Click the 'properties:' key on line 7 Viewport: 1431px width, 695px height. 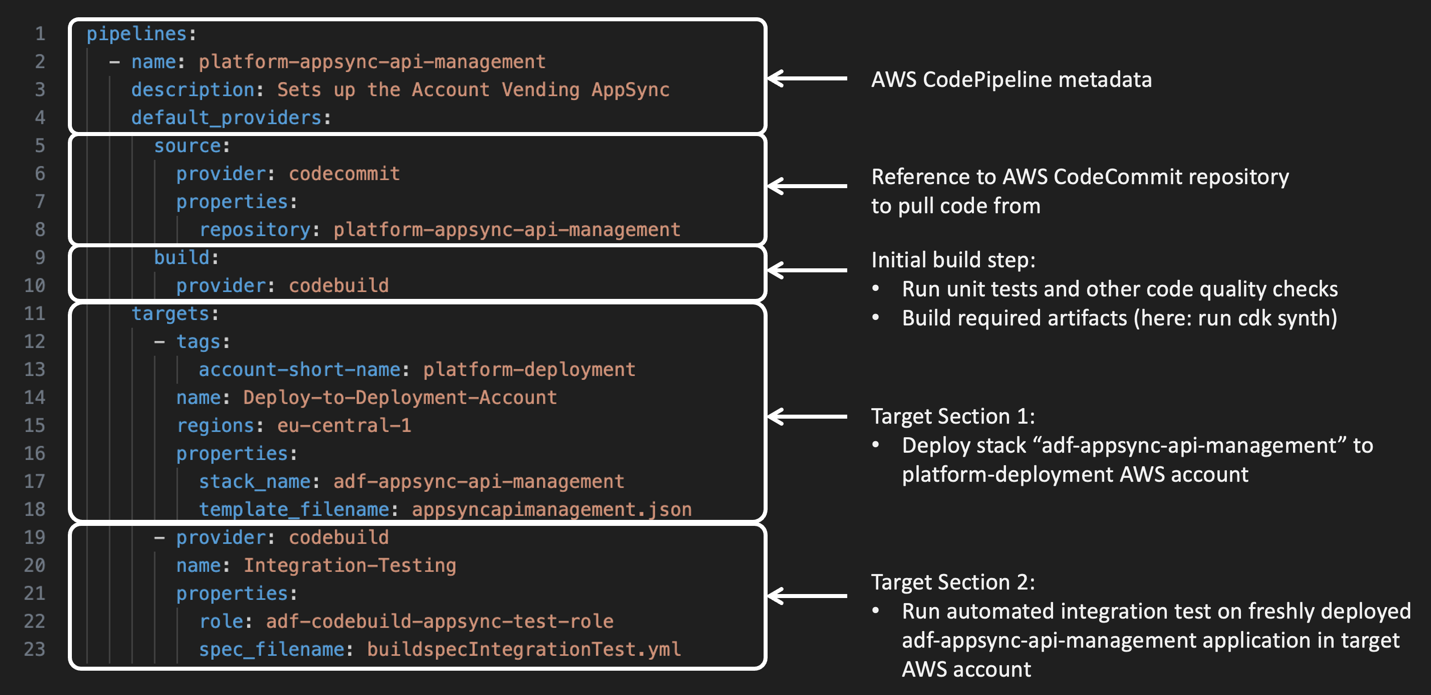(237, 202)
